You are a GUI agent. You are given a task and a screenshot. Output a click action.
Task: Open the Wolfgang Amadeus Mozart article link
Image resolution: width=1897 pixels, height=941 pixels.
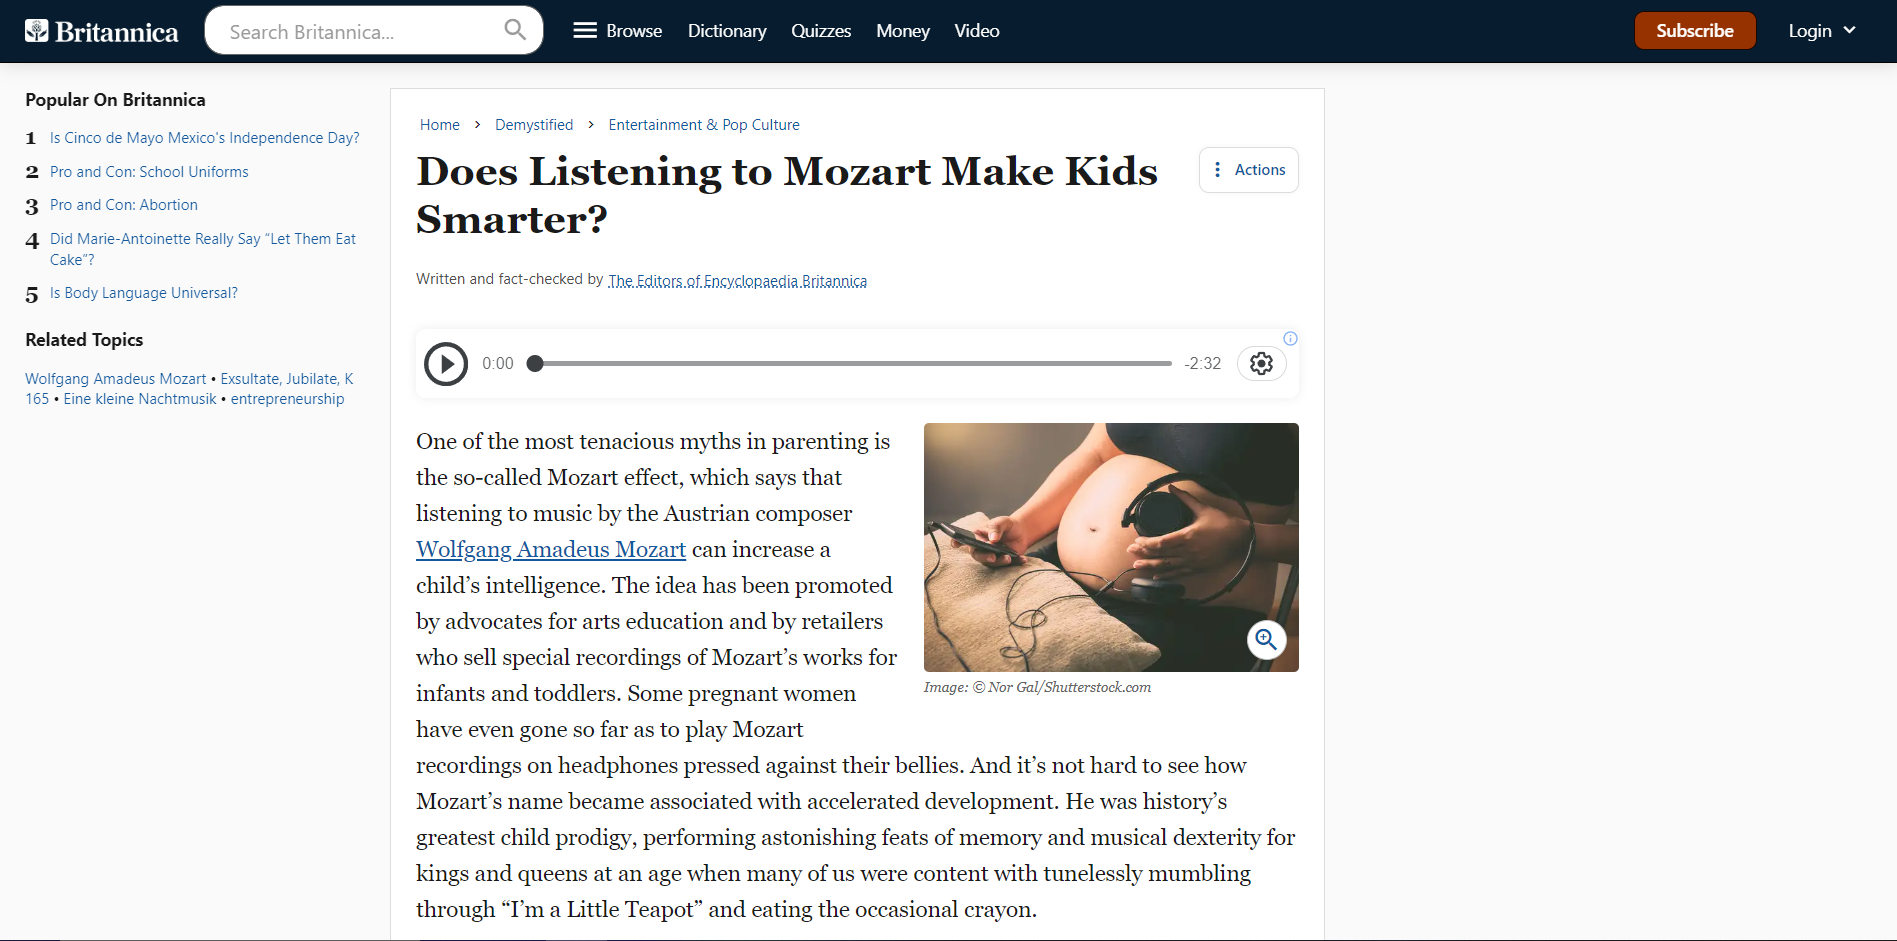551,550
